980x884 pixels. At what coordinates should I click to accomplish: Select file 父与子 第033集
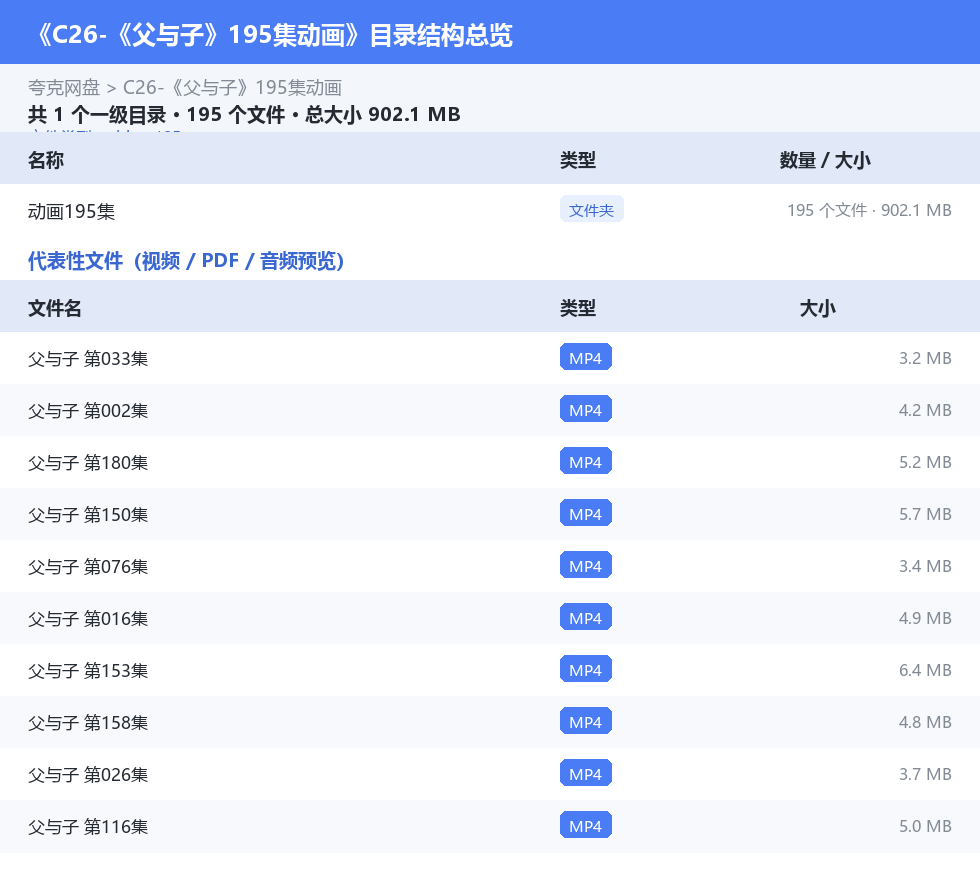coord(88,358)
